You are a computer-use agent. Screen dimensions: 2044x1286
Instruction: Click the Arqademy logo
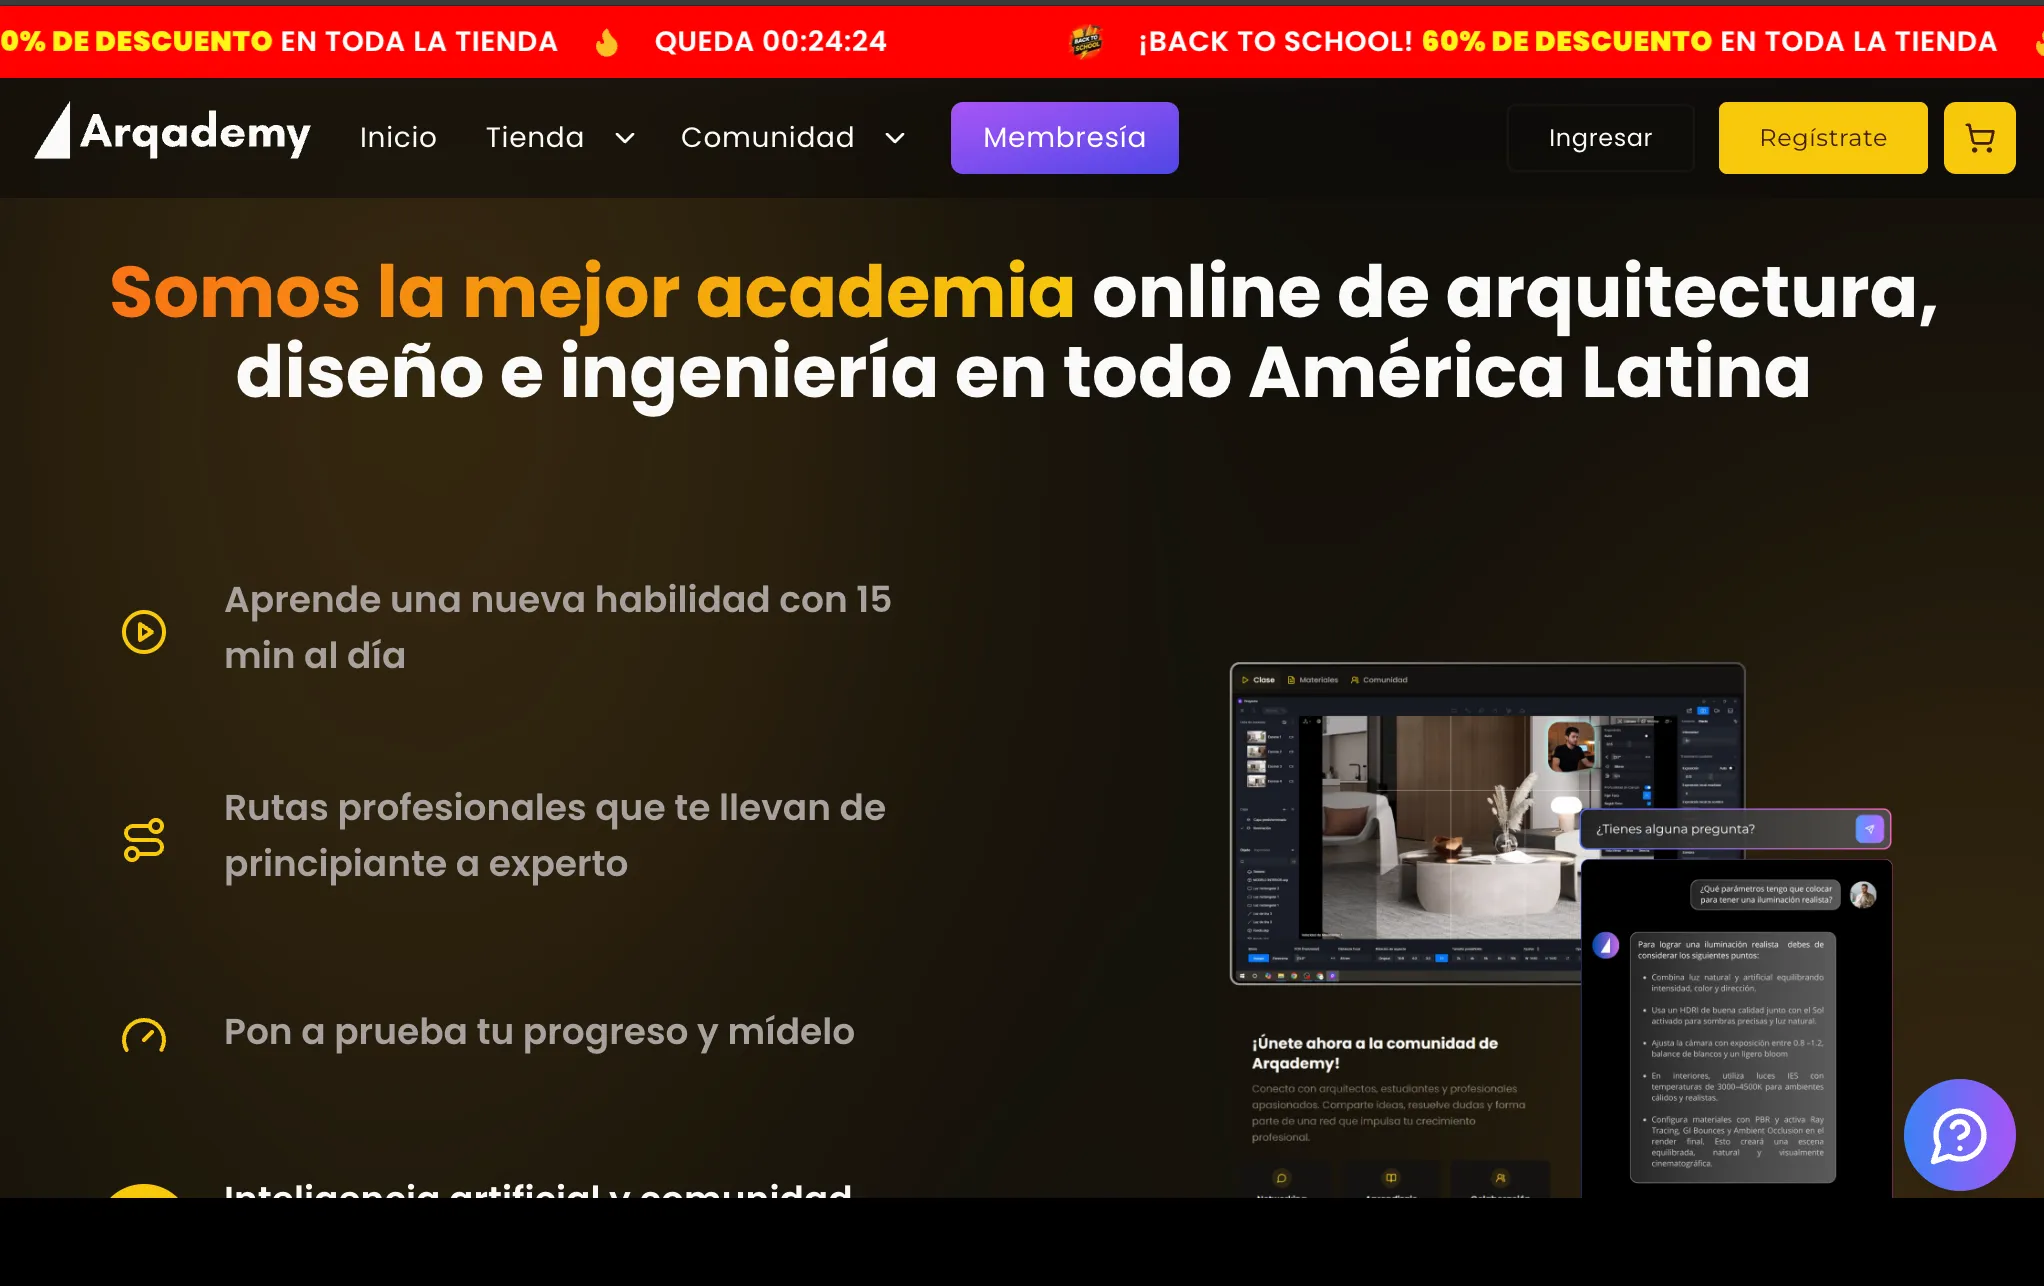[172, 133]
